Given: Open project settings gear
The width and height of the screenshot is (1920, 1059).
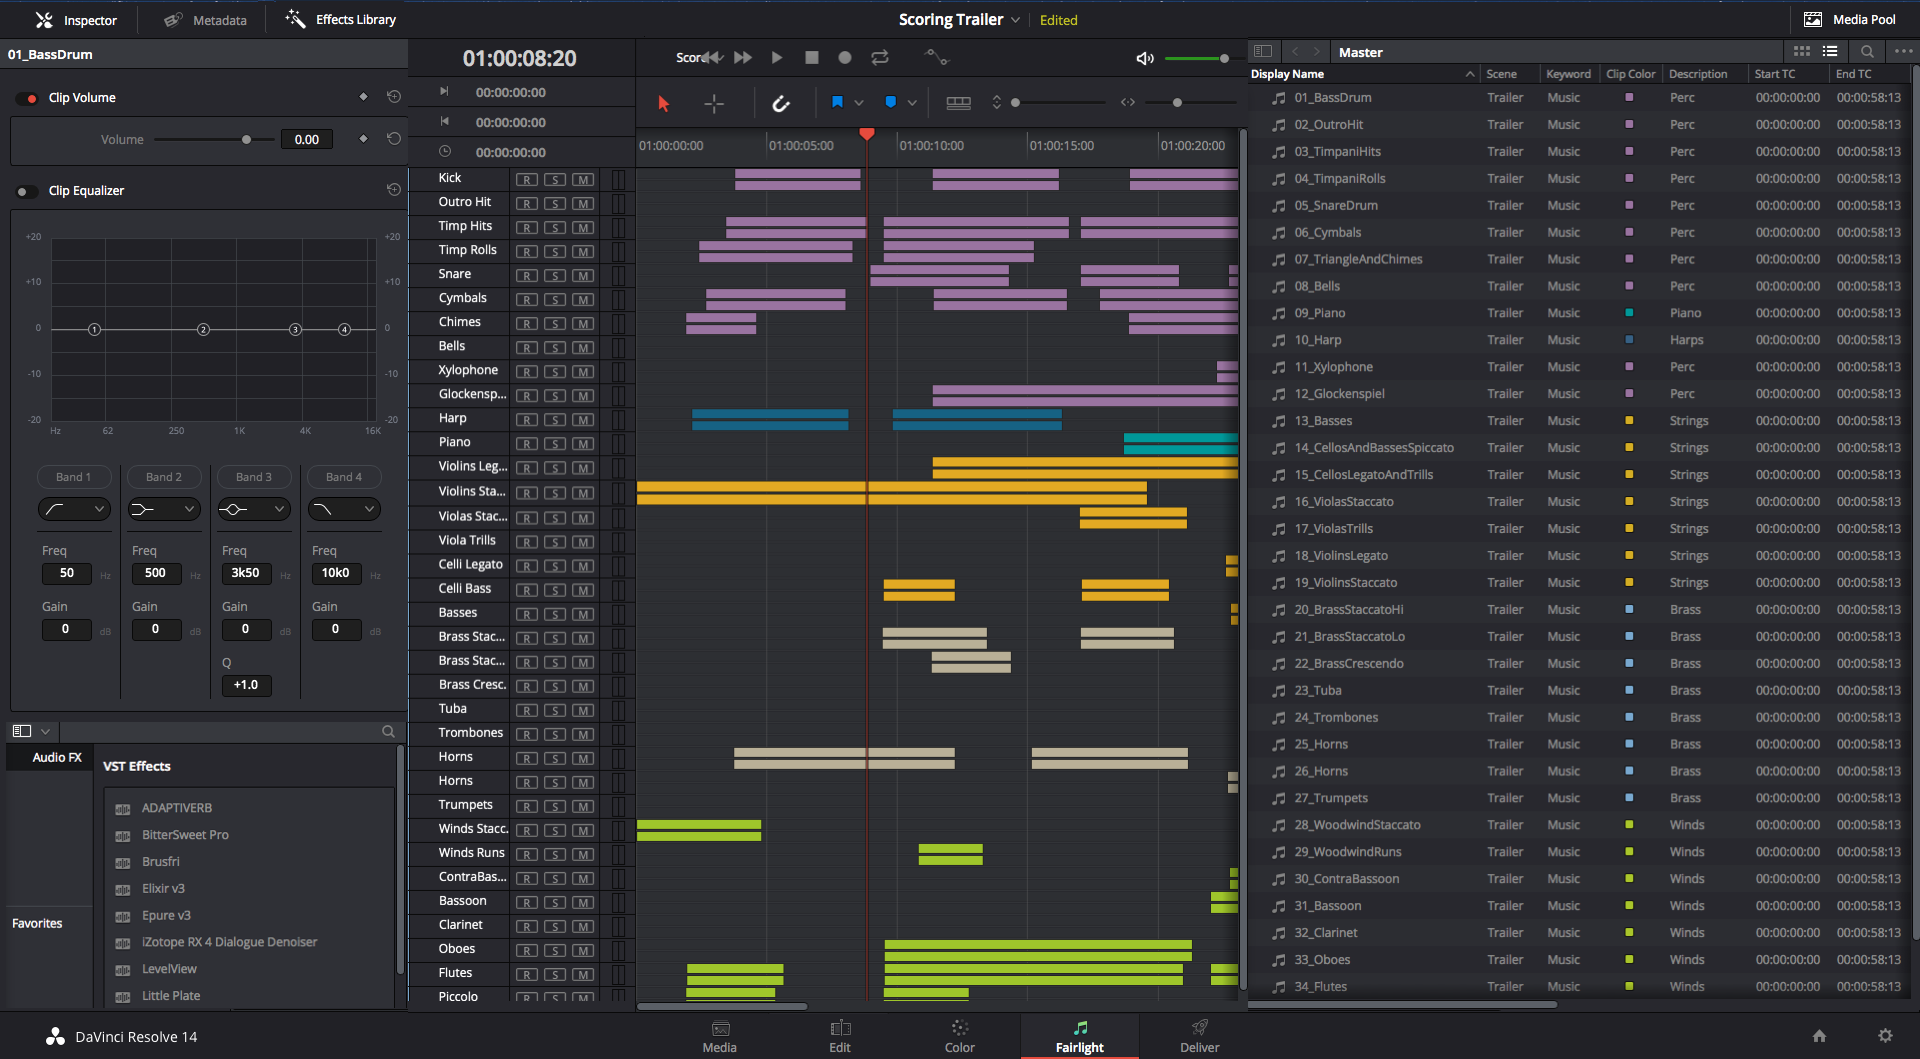Looking at the screenshot, I should [x=1885, y=1036].
